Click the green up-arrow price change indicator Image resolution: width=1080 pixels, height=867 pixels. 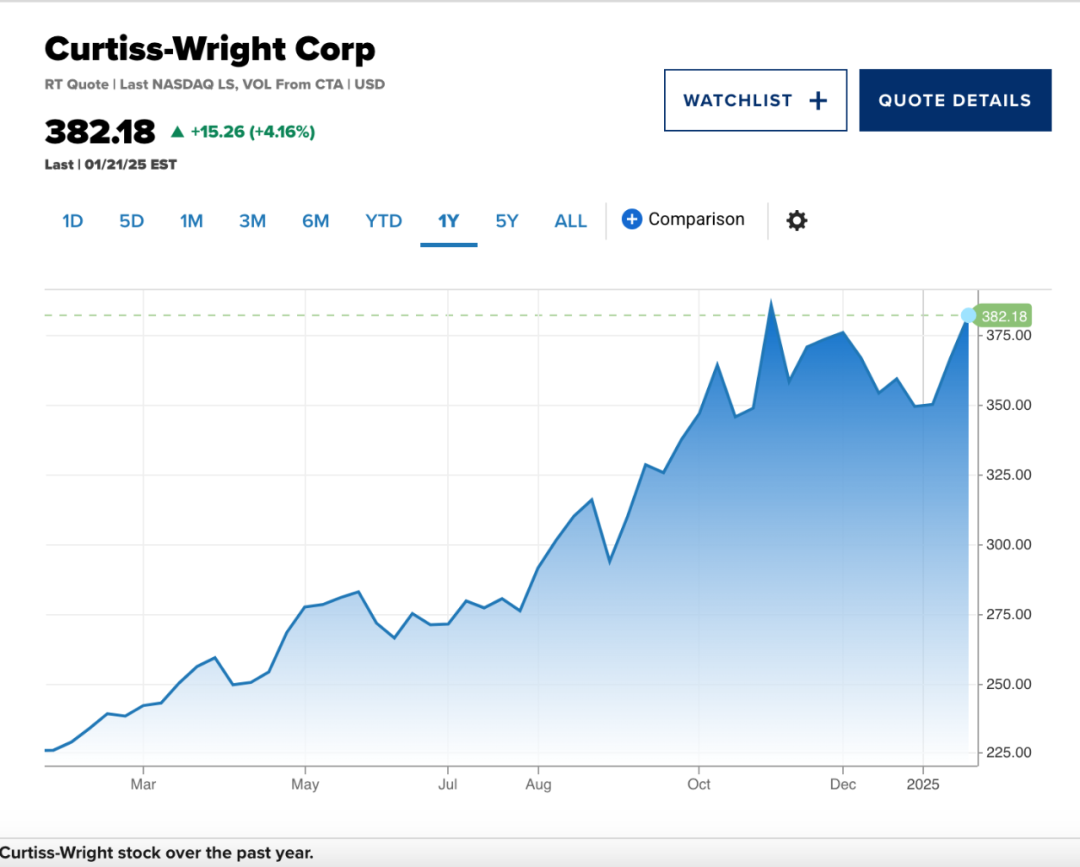177,131
